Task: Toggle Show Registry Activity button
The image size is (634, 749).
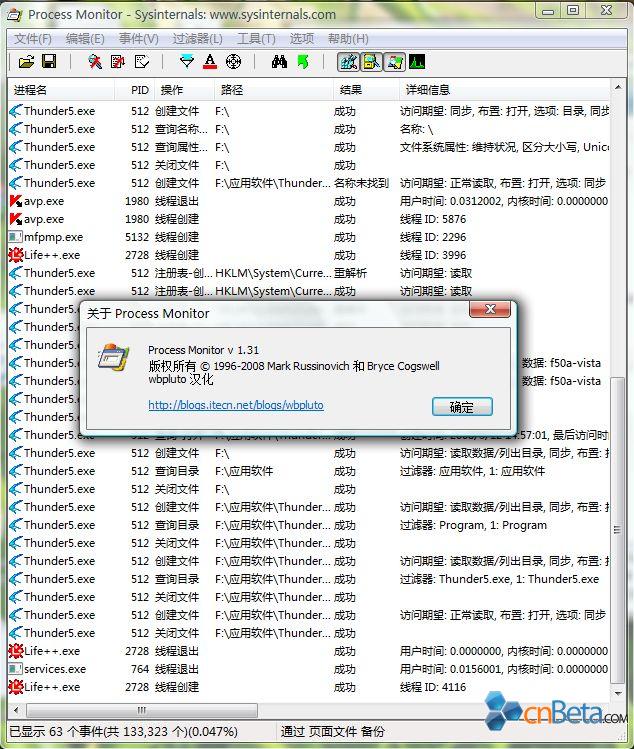Action: [348, 62]
